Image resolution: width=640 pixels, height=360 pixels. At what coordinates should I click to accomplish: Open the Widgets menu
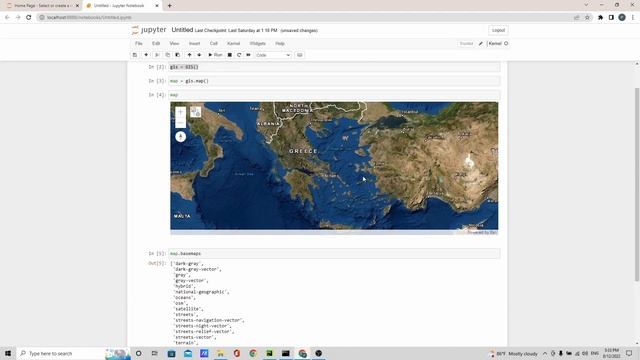pyautogui.click(x=258, y=43)
